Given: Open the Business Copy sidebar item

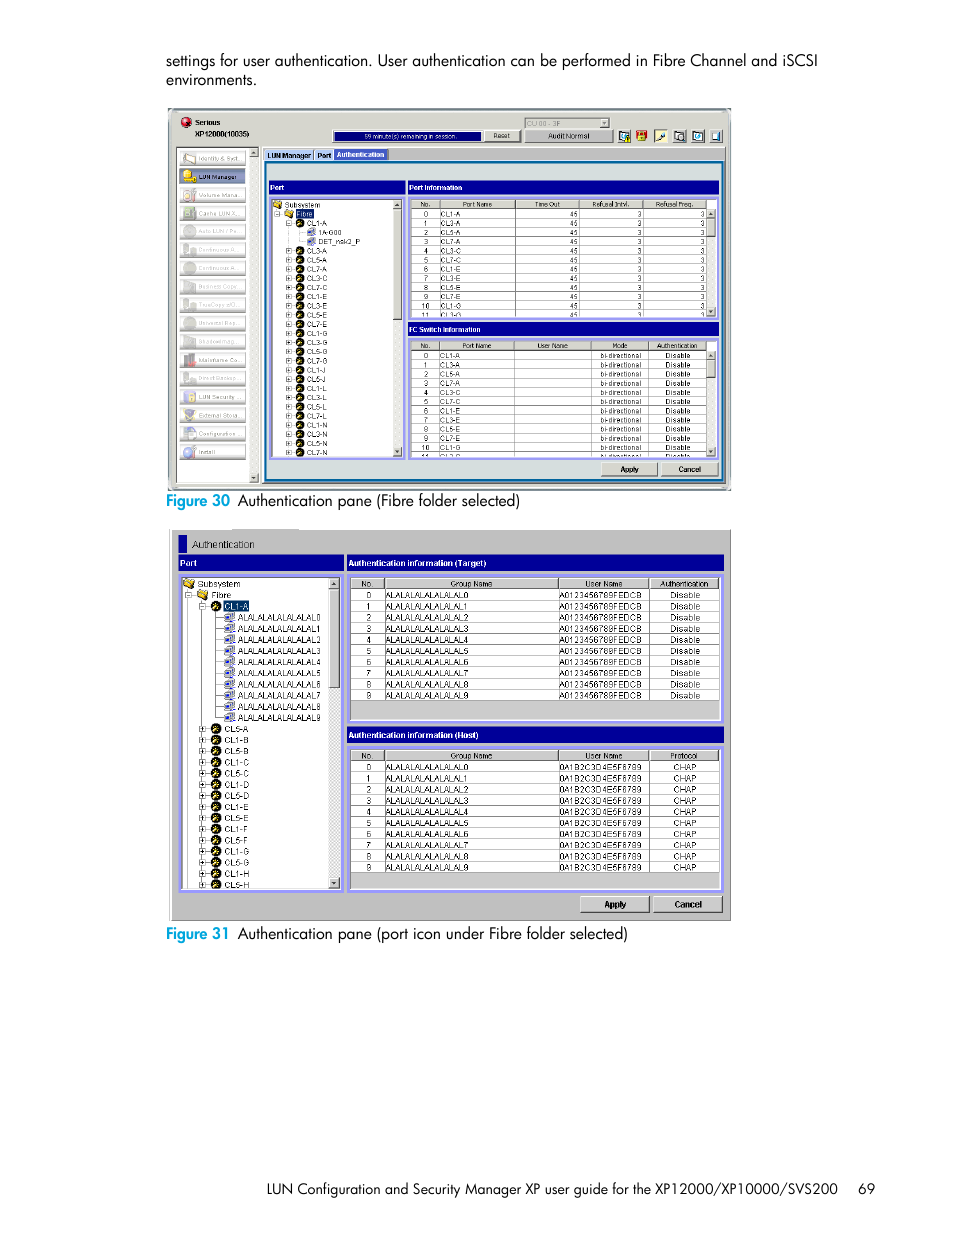Looking at the screenshot, I should point(213,286).
